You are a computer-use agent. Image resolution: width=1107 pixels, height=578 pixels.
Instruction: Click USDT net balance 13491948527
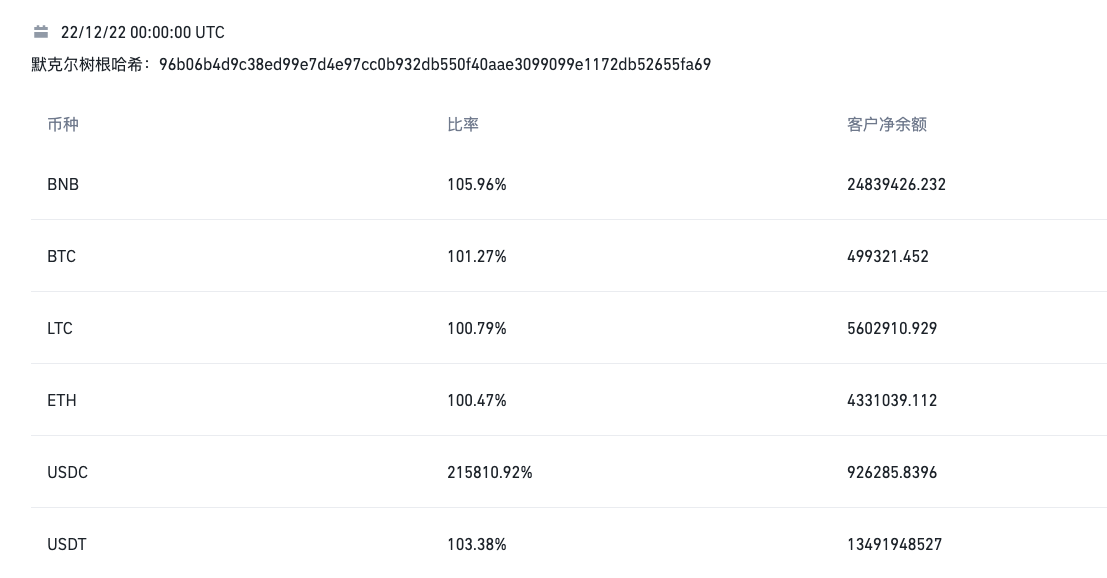point(894,545)
